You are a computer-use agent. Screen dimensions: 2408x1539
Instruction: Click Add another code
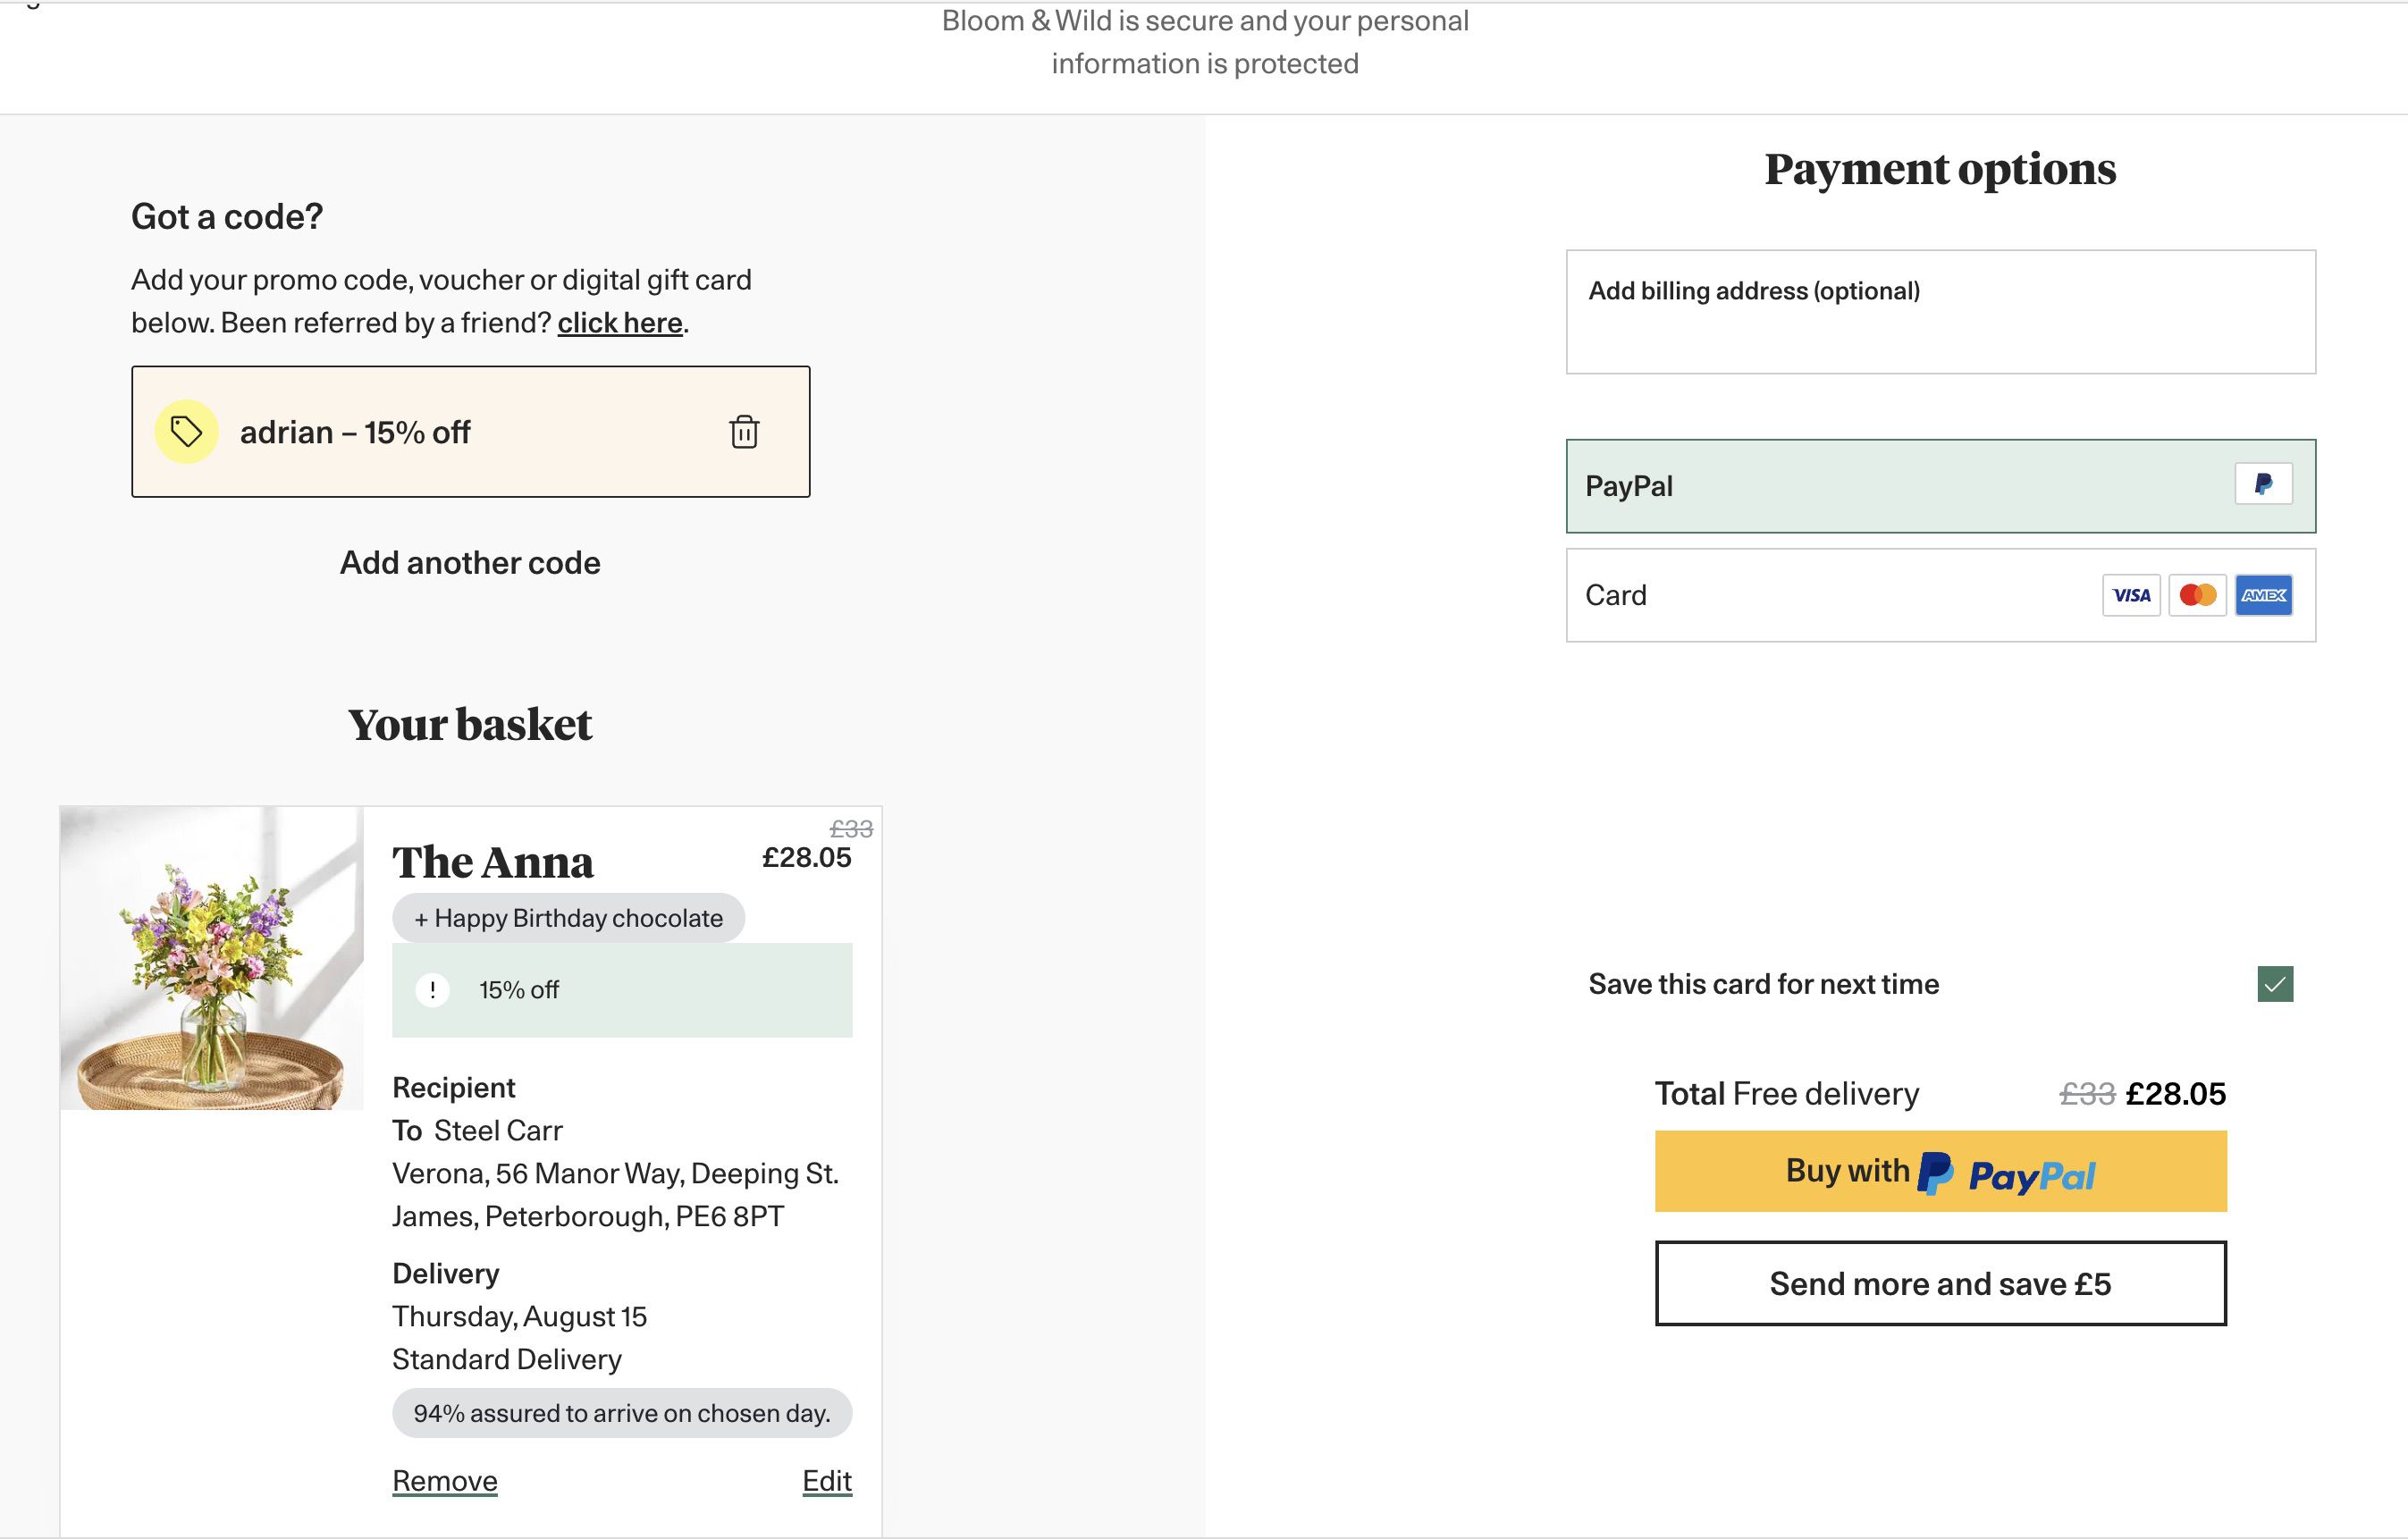point(470,563)
